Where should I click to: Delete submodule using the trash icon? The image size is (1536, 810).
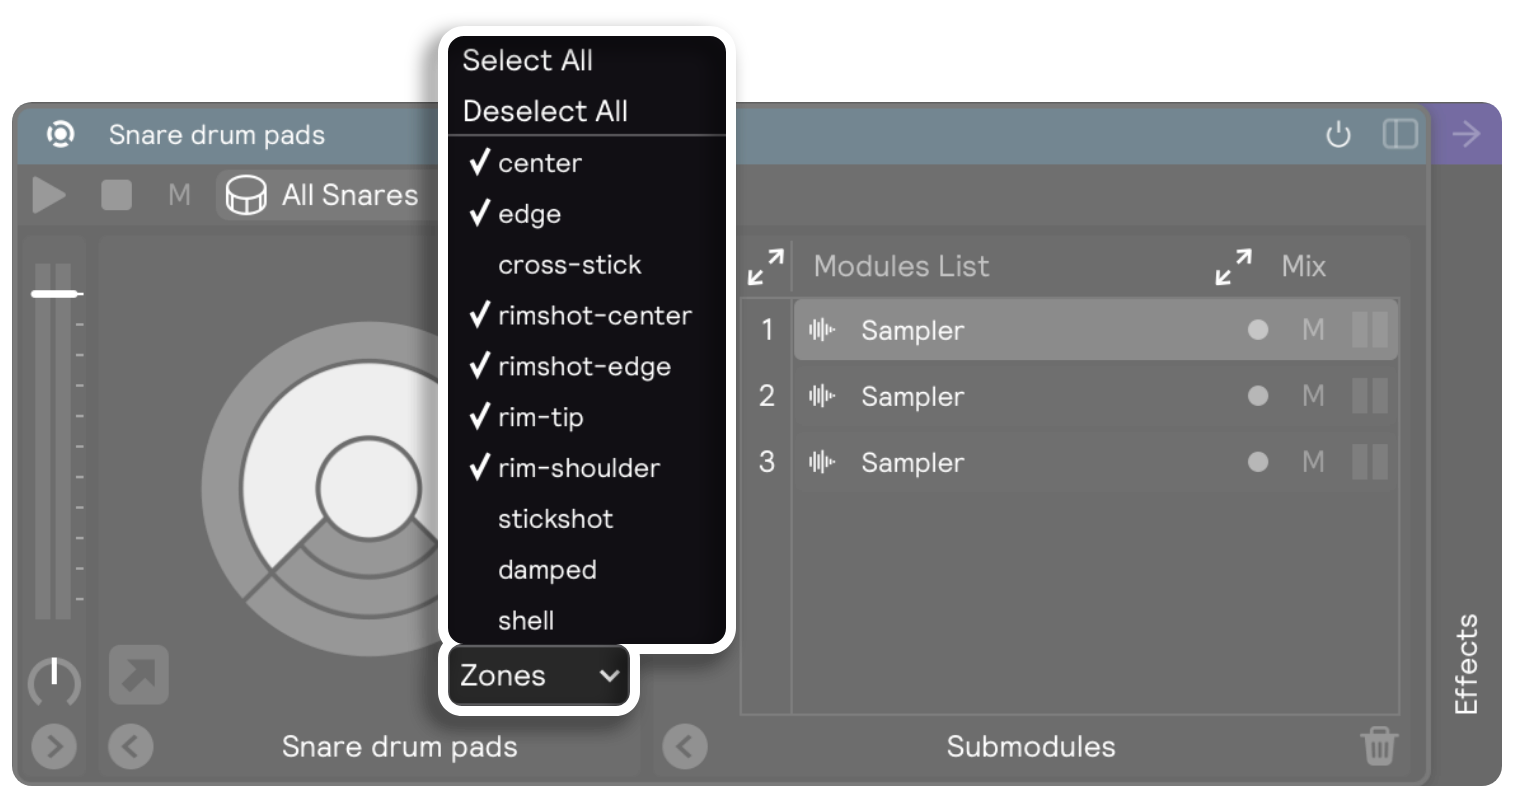[x=1378, y=747]
